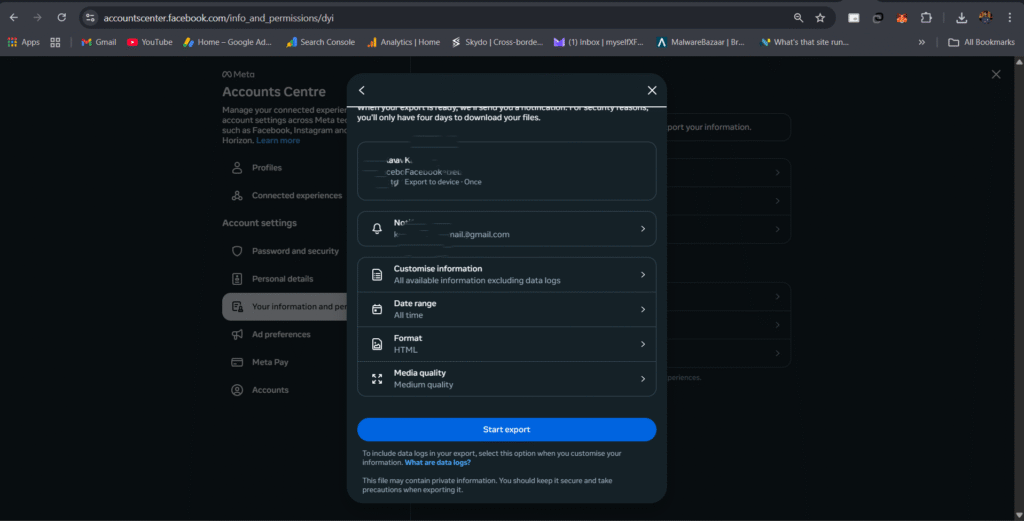Click the Customise information document icon
This screenshot has width=1024, height=521.
tap(377, 275)
